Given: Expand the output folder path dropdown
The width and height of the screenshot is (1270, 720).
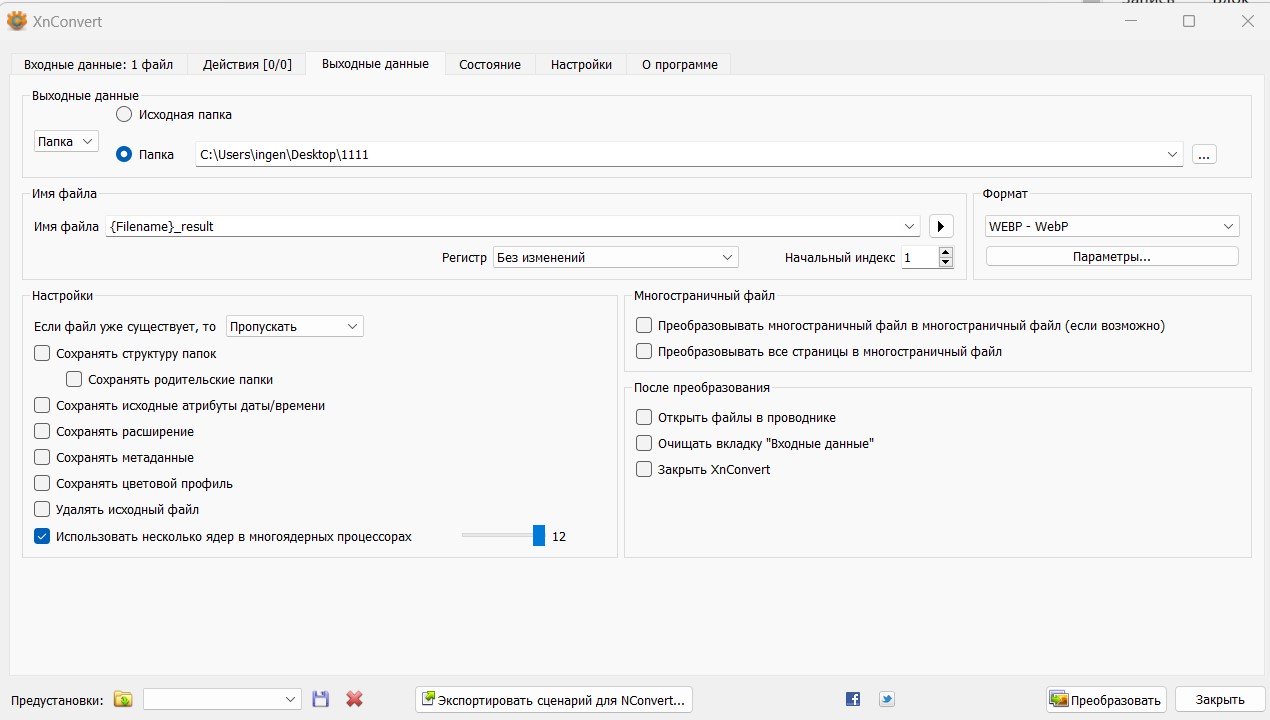Looking at the screenshot, I should pyautogui.click(x=1173, y=154).
